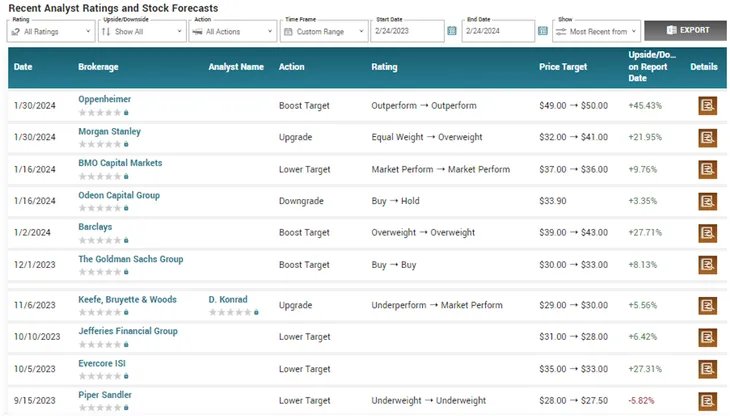Click the Start Date input field
Image resolution: width=730 pixels, height=416 pixels.
pos(407,31)
